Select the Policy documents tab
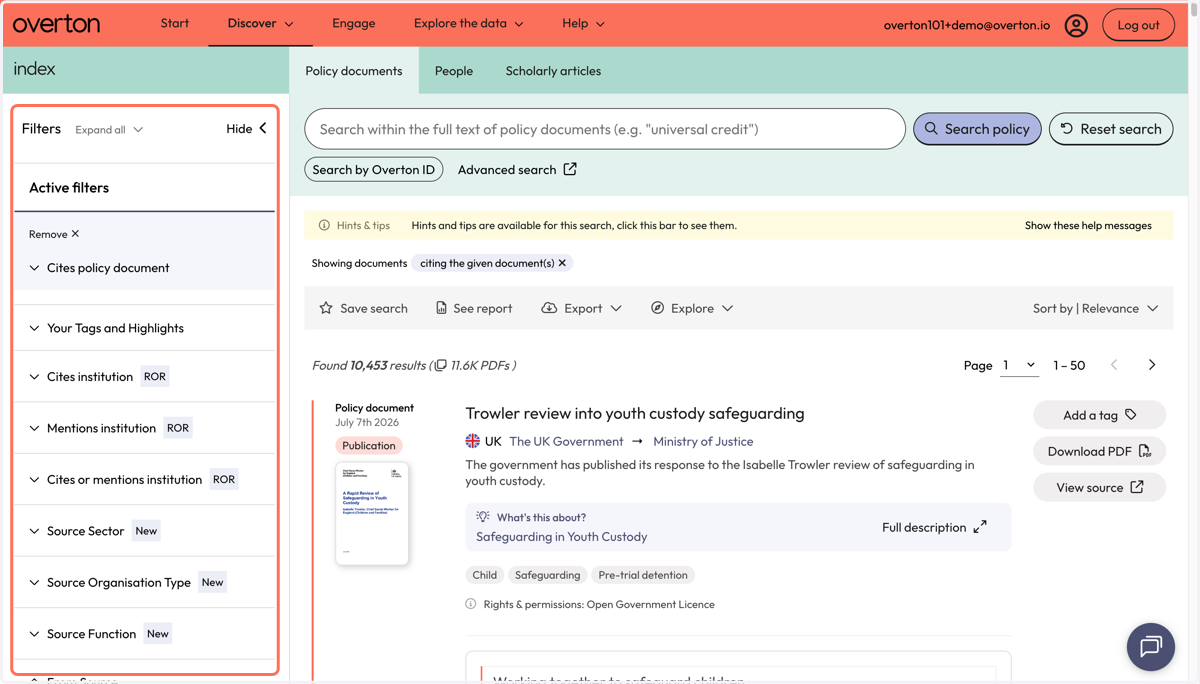Image resolution: width=1200 pixels, height=684 pixels. click(354, 71)
